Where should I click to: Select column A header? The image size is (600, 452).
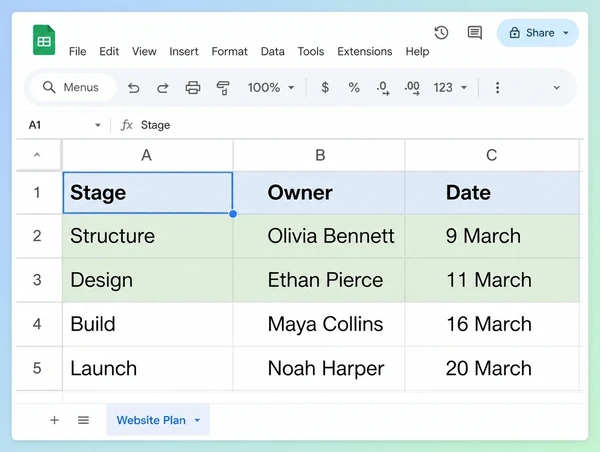point(147,155)
